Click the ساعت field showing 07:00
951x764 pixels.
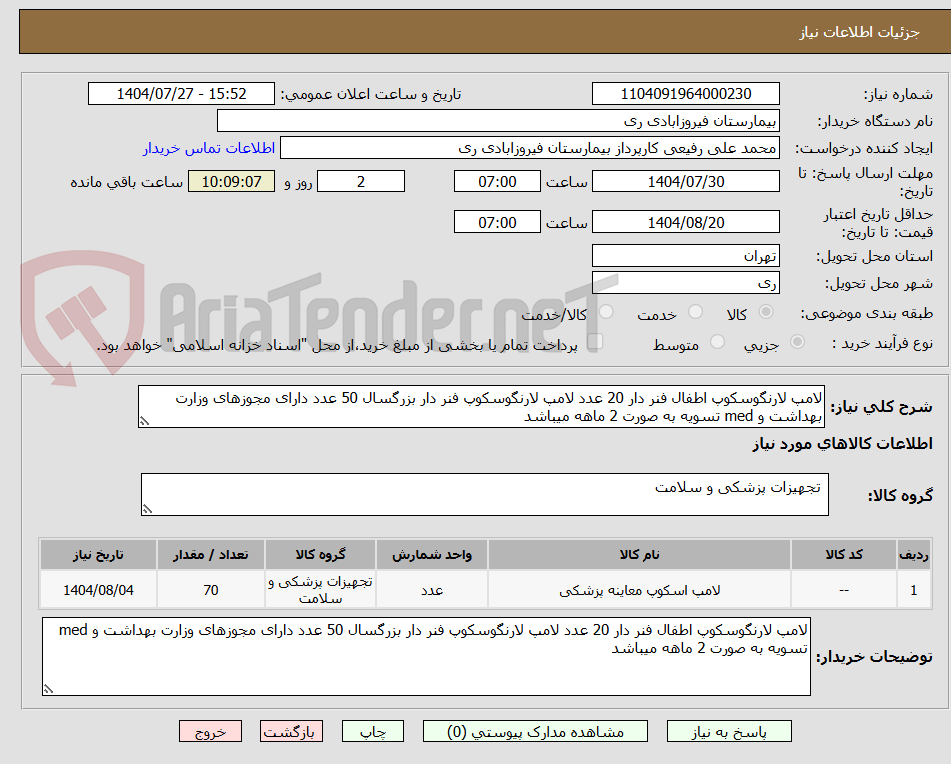tap(497, 181)
